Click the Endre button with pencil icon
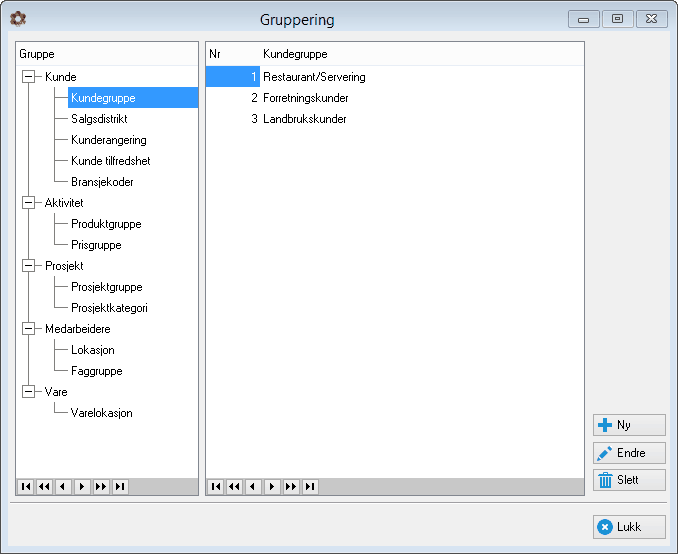The image size is (678, 554). [x=629, y=453]
